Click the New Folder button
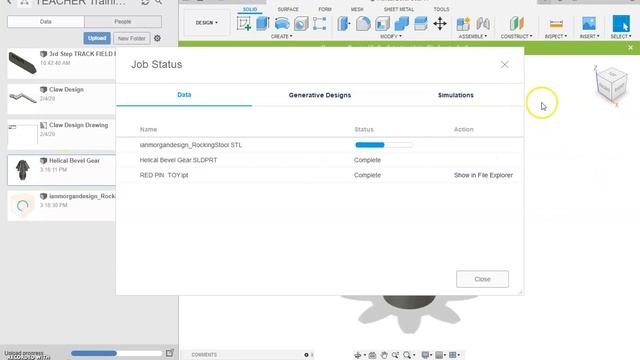The image size is (640, 360). tap(131, 38)
